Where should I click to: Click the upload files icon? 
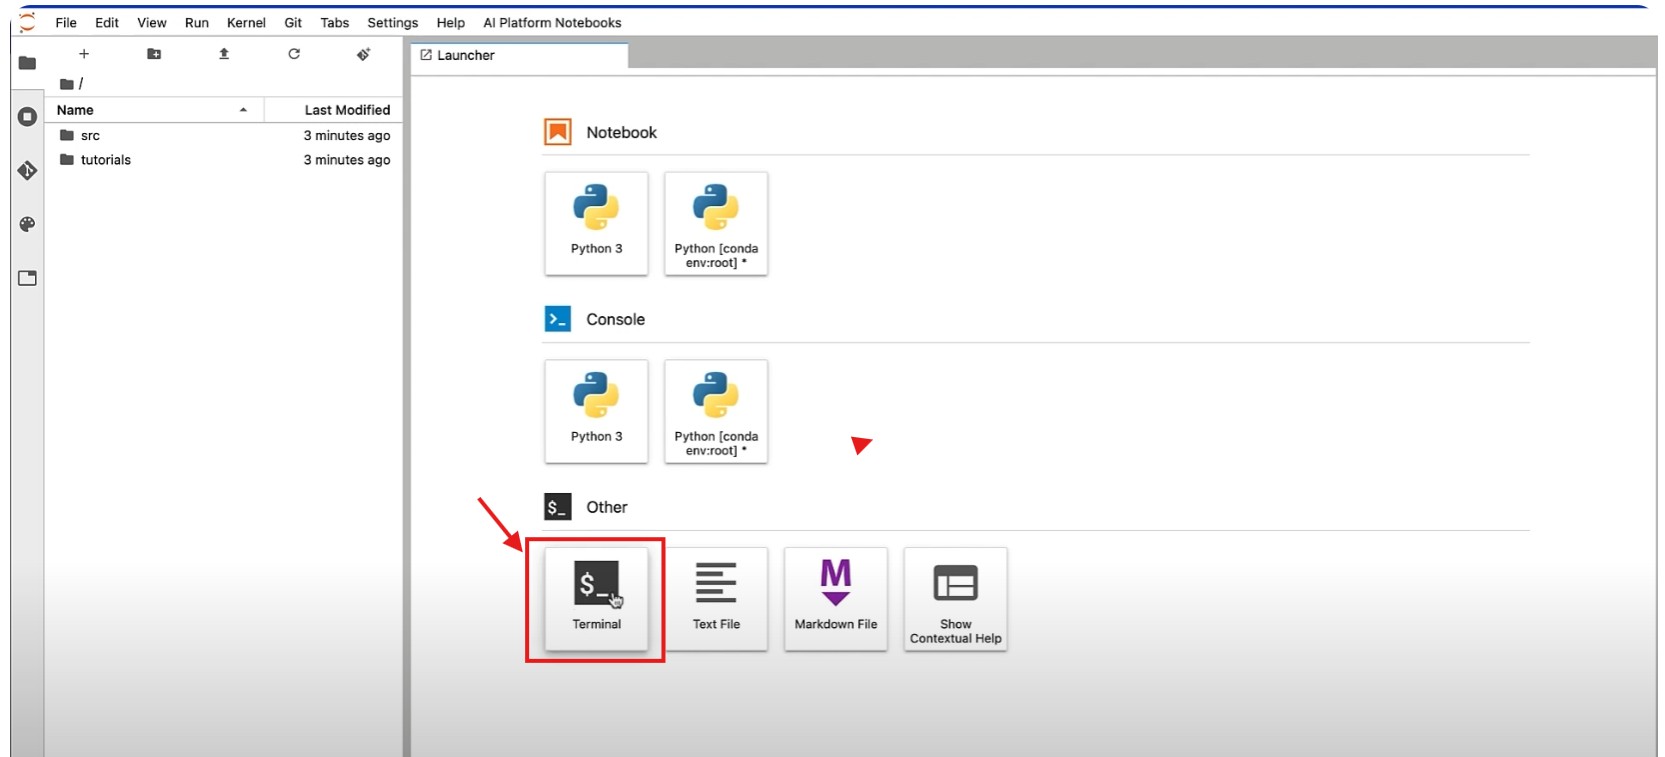coord(224,54)
